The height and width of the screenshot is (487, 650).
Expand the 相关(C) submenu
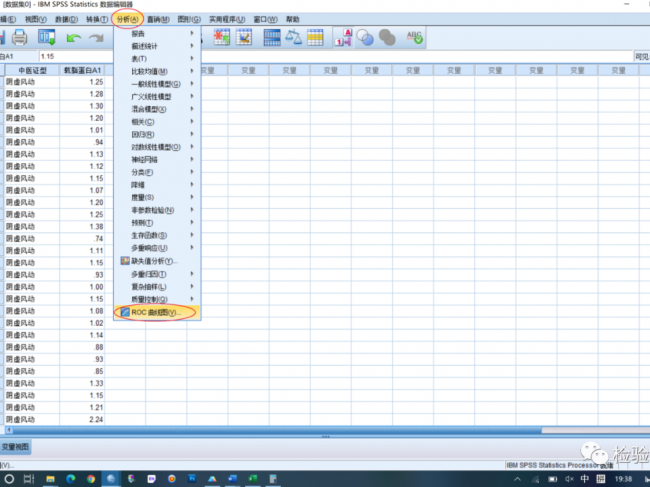click(x=158, y=121)
